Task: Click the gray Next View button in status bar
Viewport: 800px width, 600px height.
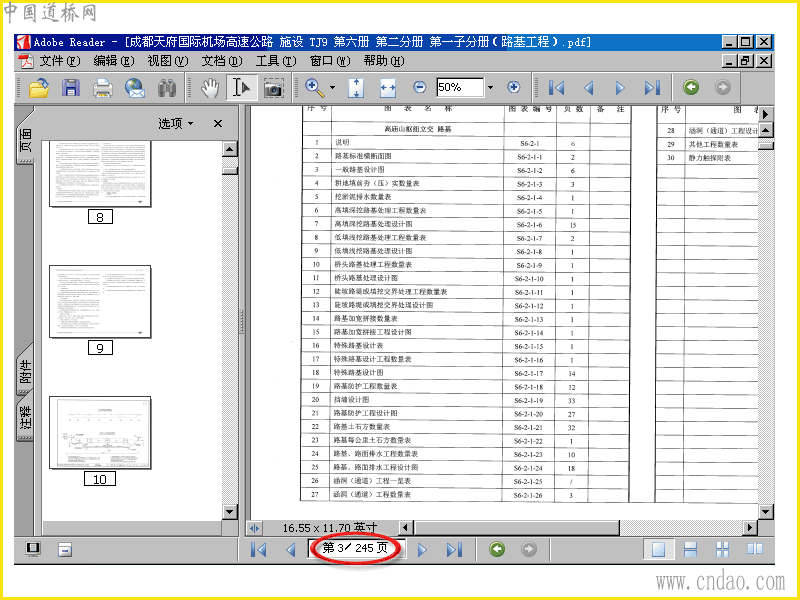Action: point(529,549)
